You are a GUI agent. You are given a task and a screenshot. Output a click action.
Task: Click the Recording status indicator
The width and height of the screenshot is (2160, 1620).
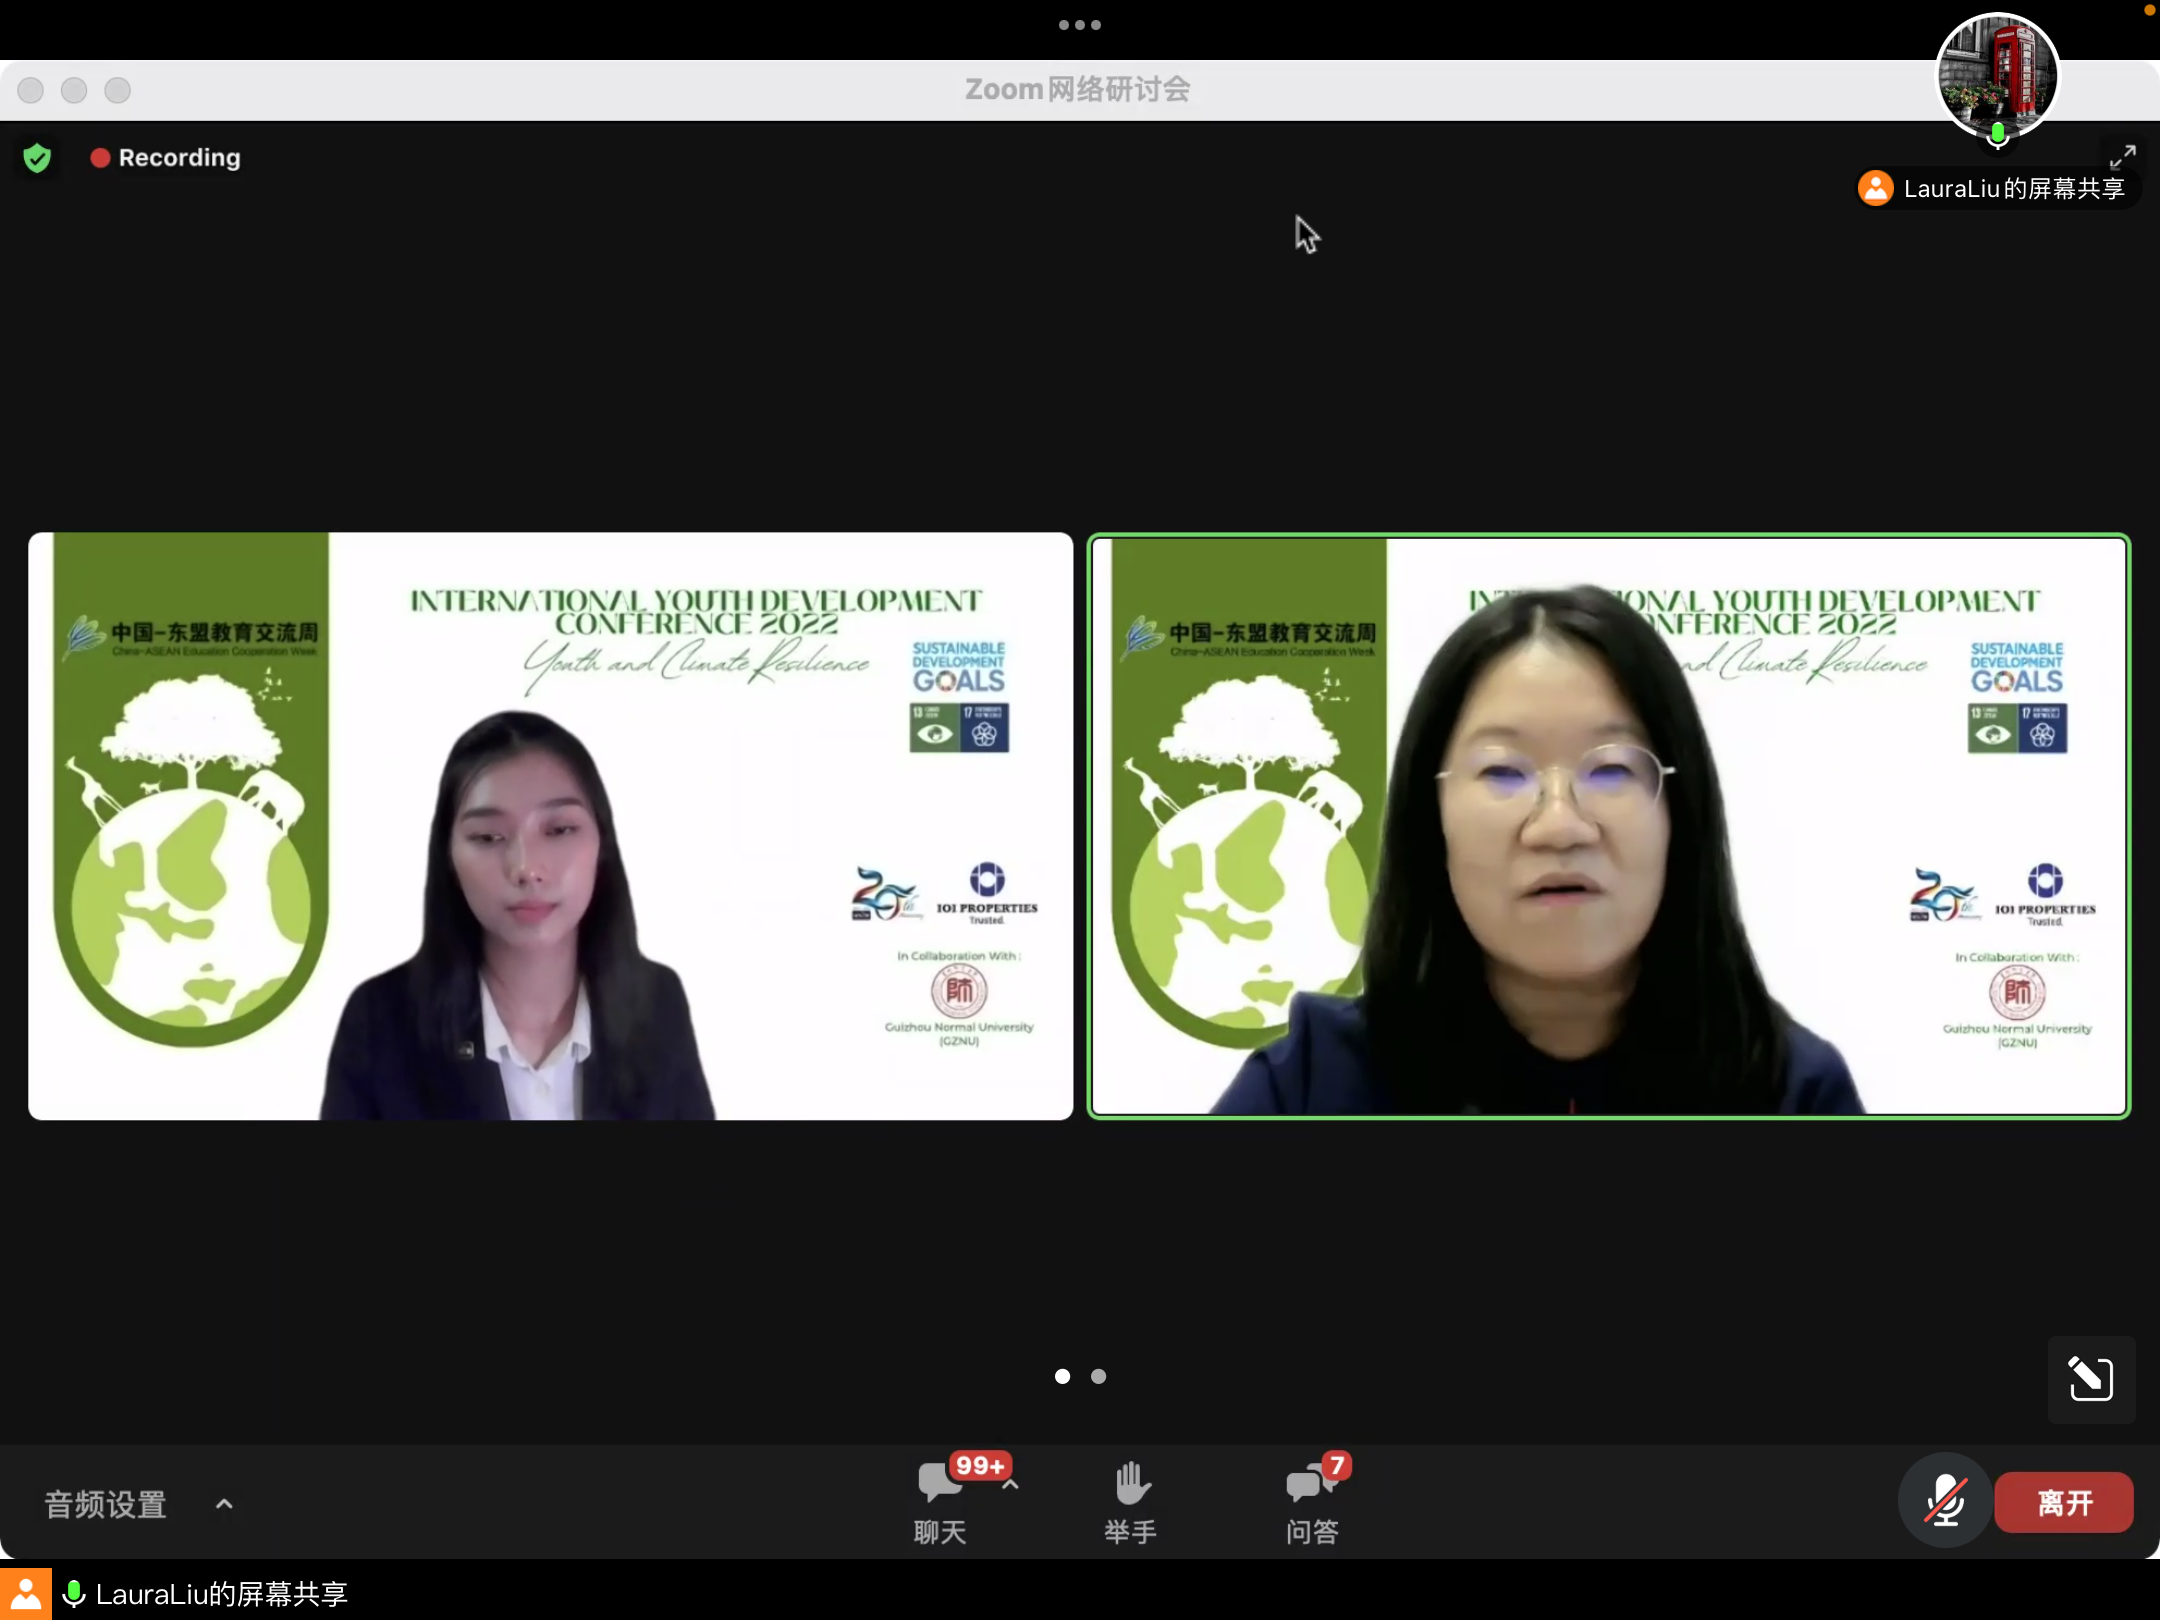(x=166, y=158)
